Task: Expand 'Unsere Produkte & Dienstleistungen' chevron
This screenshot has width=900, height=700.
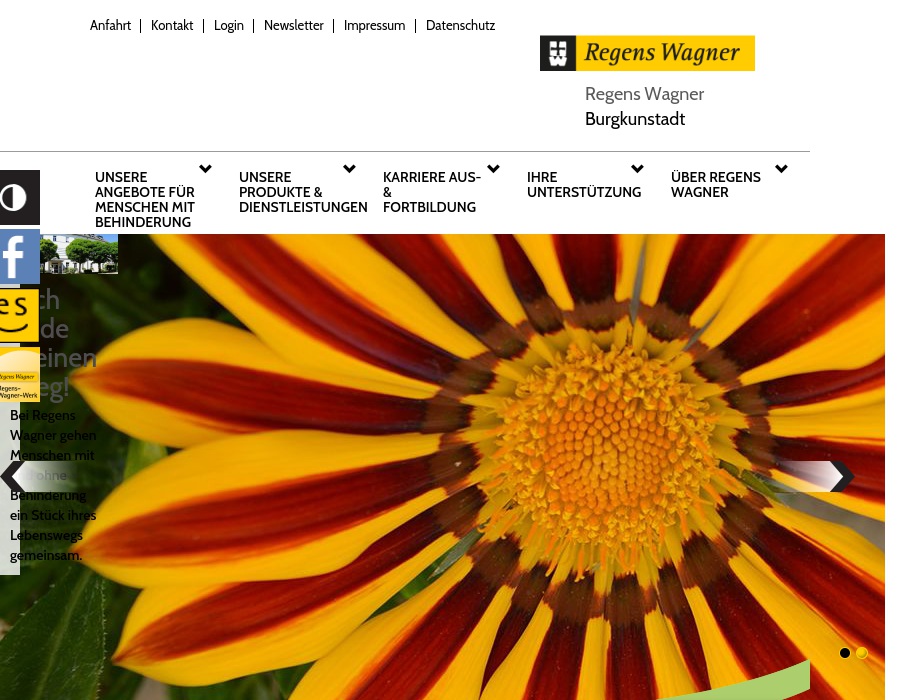Action: click(349, 169)
